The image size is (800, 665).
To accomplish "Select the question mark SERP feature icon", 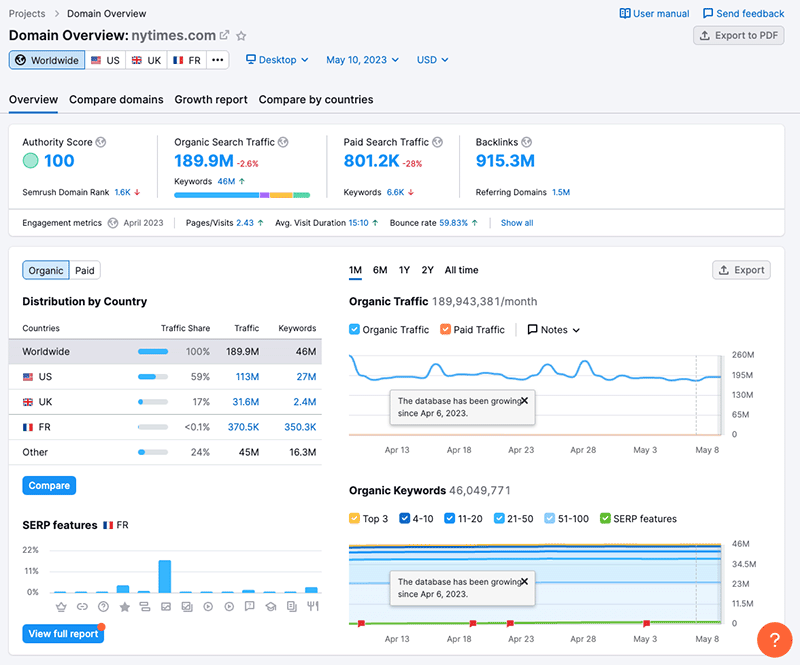I will coord(103,606).
